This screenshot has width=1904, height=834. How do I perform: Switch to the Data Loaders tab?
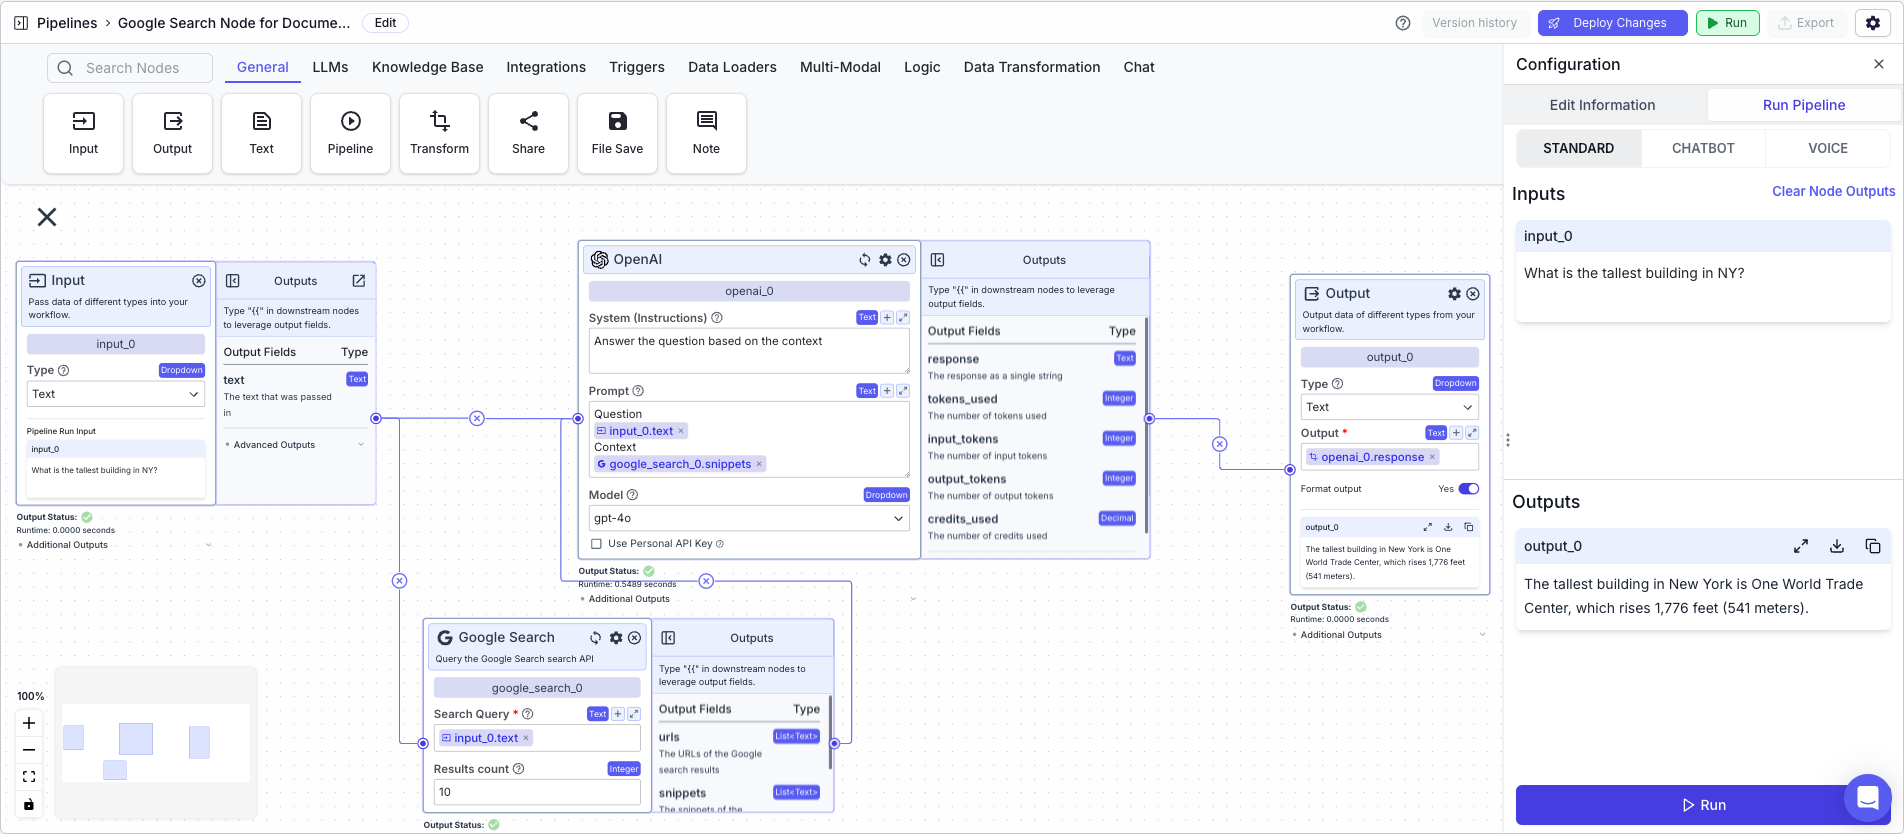pos(732,67)
